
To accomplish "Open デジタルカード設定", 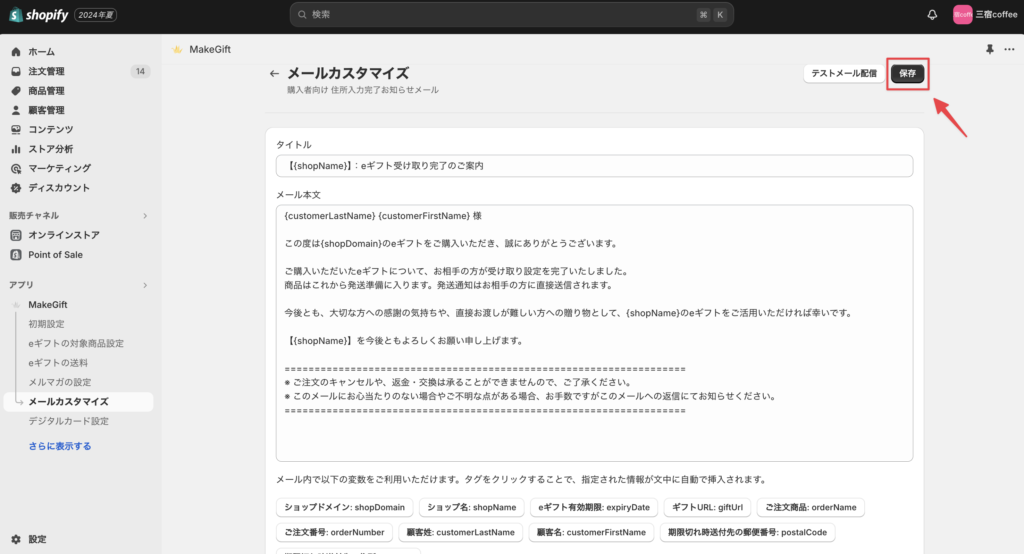I will (69, 421).
